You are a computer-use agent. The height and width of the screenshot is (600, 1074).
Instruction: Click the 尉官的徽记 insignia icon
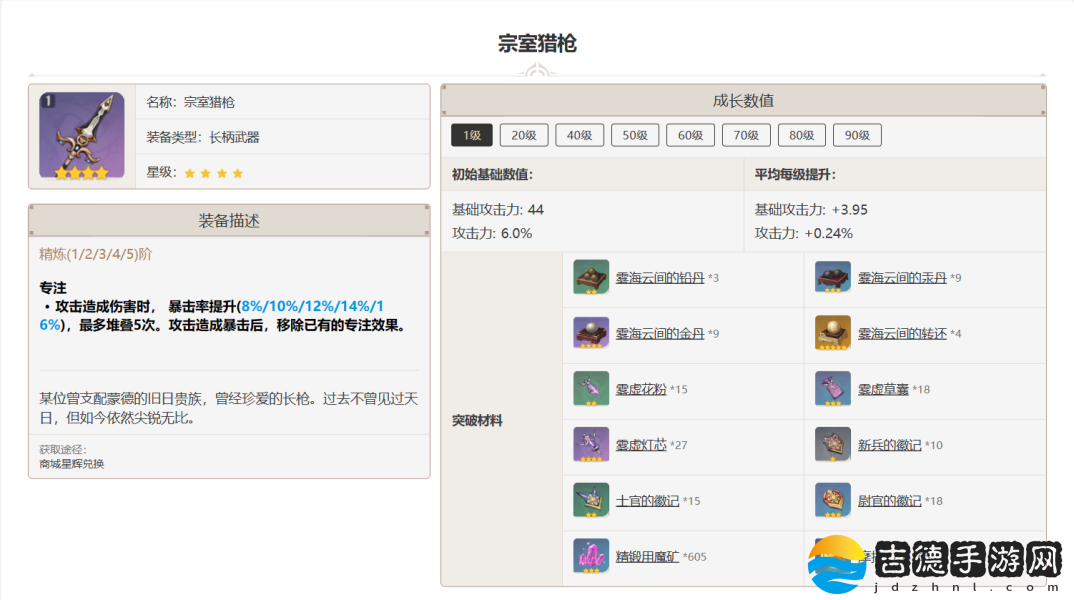pos(832,500)
